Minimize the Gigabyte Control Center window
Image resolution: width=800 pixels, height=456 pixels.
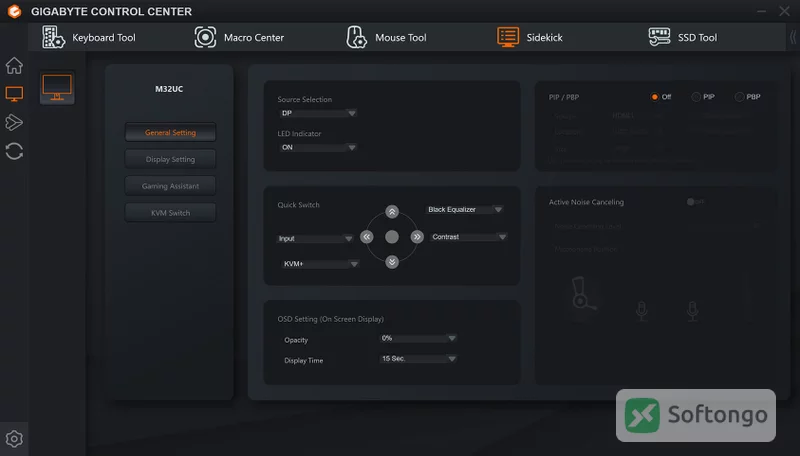(761, 11)
